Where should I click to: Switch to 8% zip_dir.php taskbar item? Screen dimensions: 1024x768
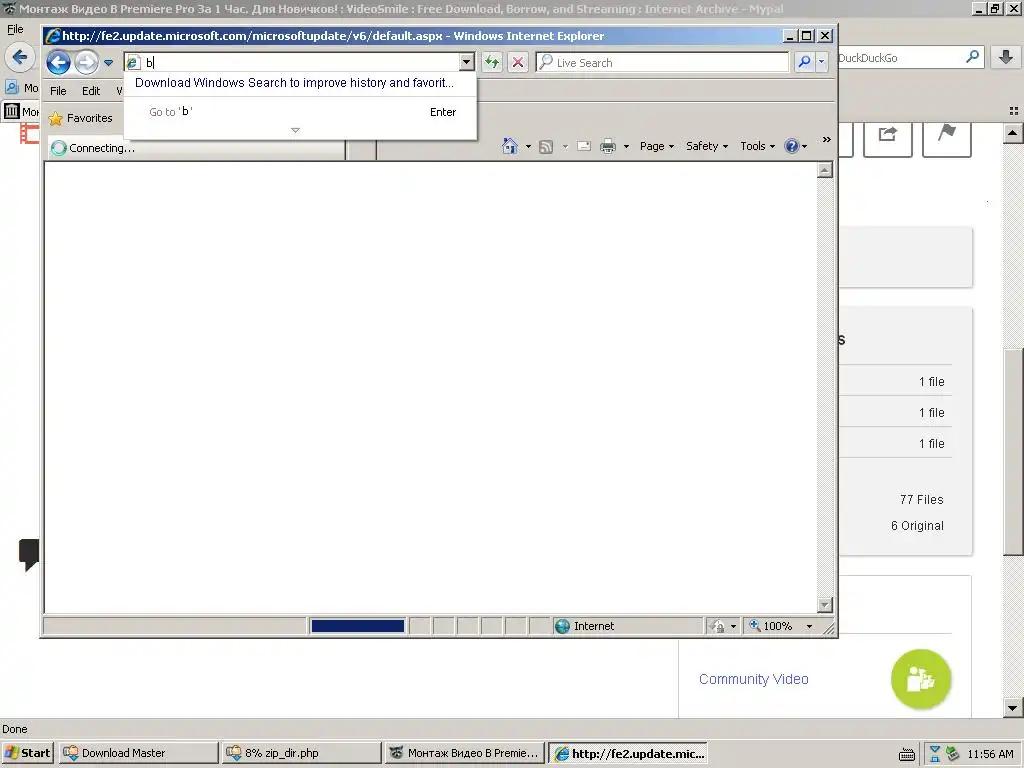coord(301,753)
